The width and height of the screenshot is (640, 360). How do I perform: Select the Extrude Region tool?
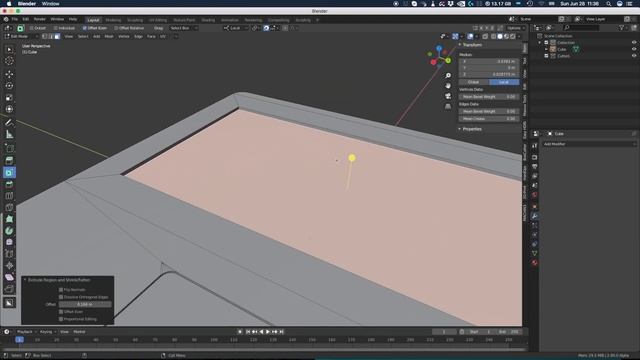pos(9,161)
